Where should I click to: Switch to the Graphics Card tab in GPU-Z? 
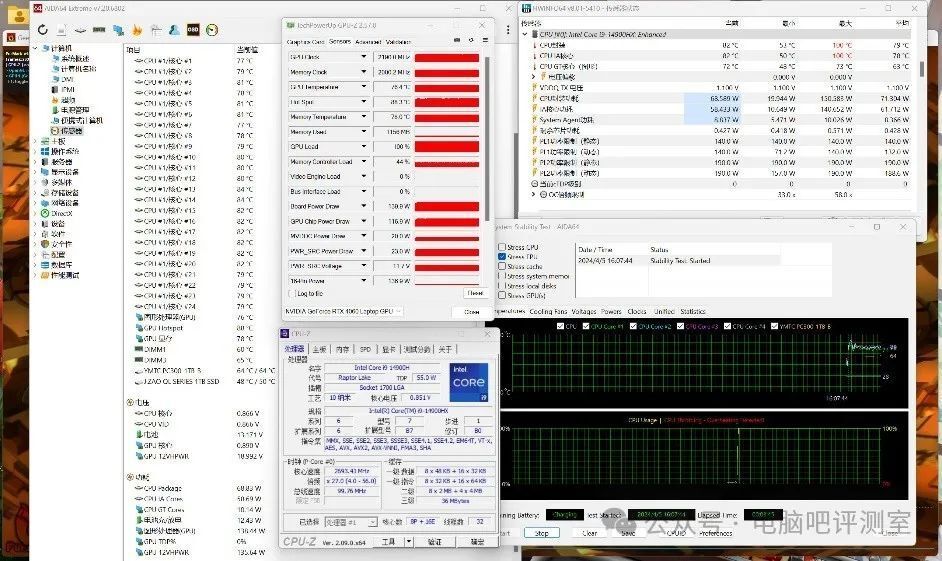pyautogui.click(x=305, y=42)
